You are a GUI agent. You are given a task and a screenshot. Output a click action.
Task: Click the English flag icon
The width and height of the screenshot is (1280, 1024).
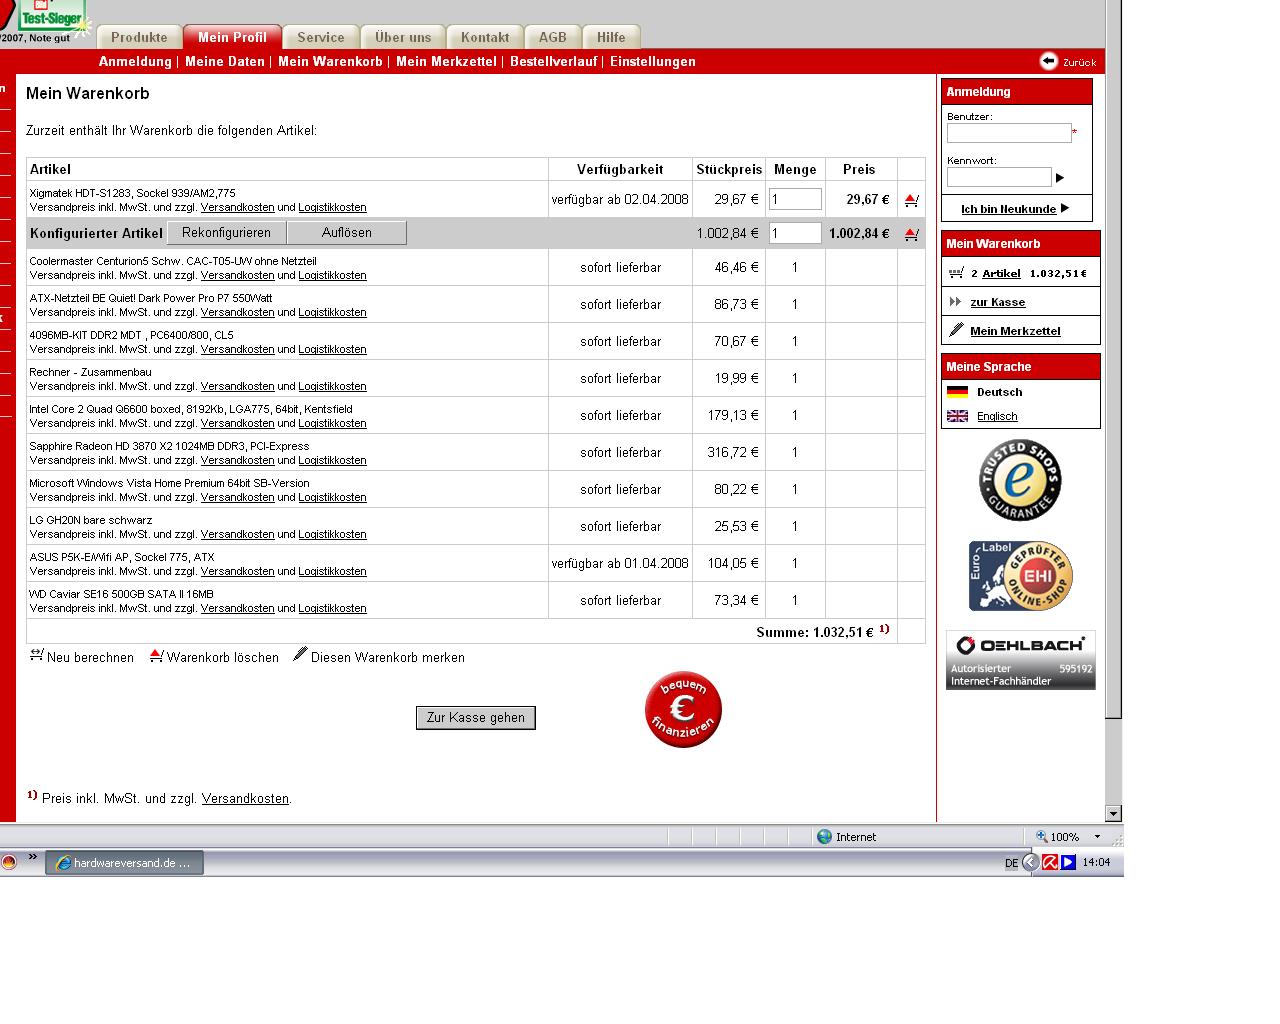coord(957,416)
